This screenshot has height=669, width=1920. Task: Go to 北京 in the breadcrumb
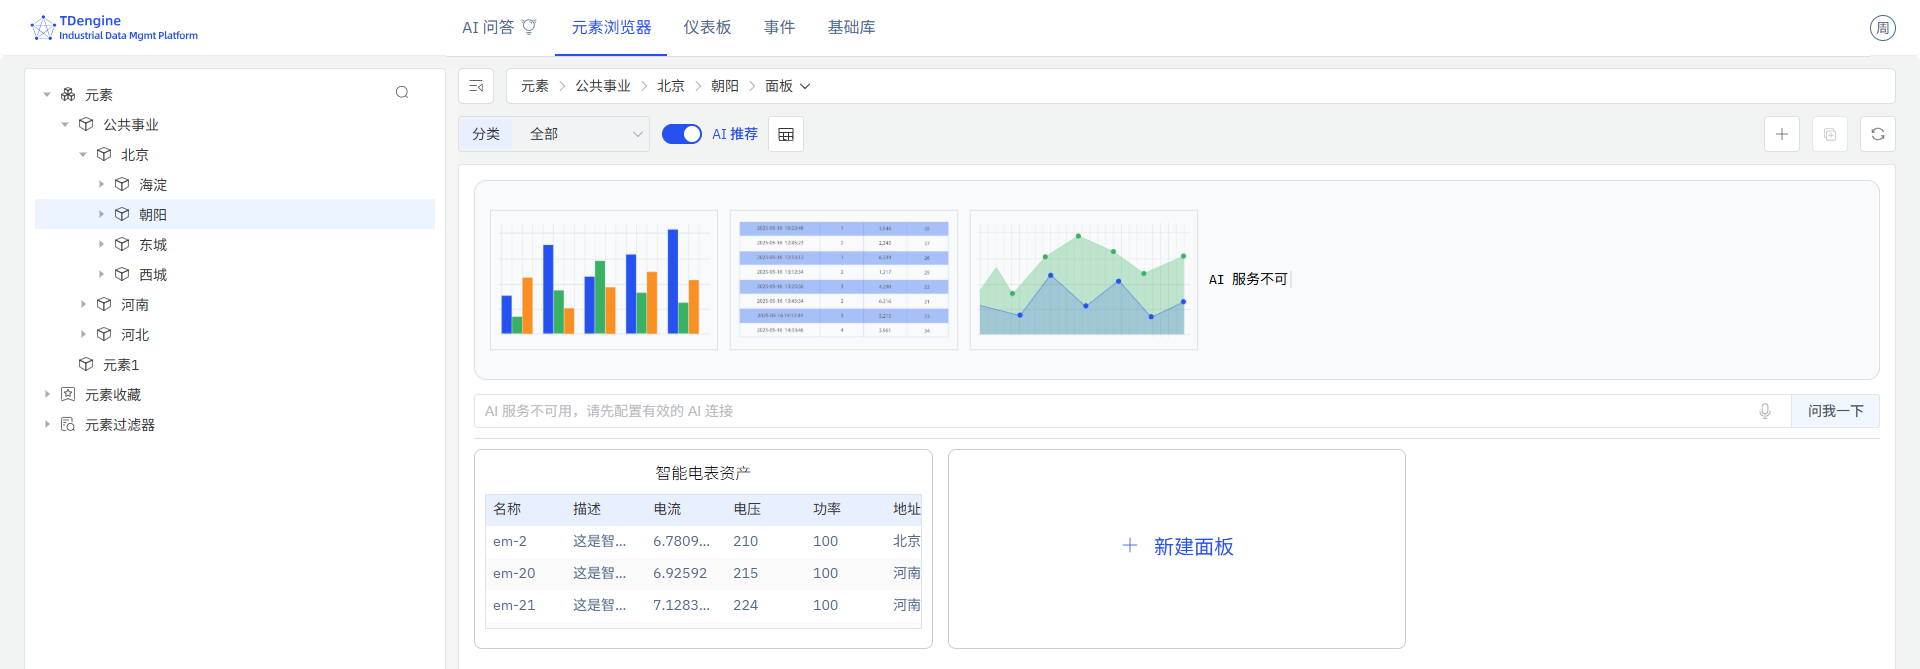tap(671, 86)
